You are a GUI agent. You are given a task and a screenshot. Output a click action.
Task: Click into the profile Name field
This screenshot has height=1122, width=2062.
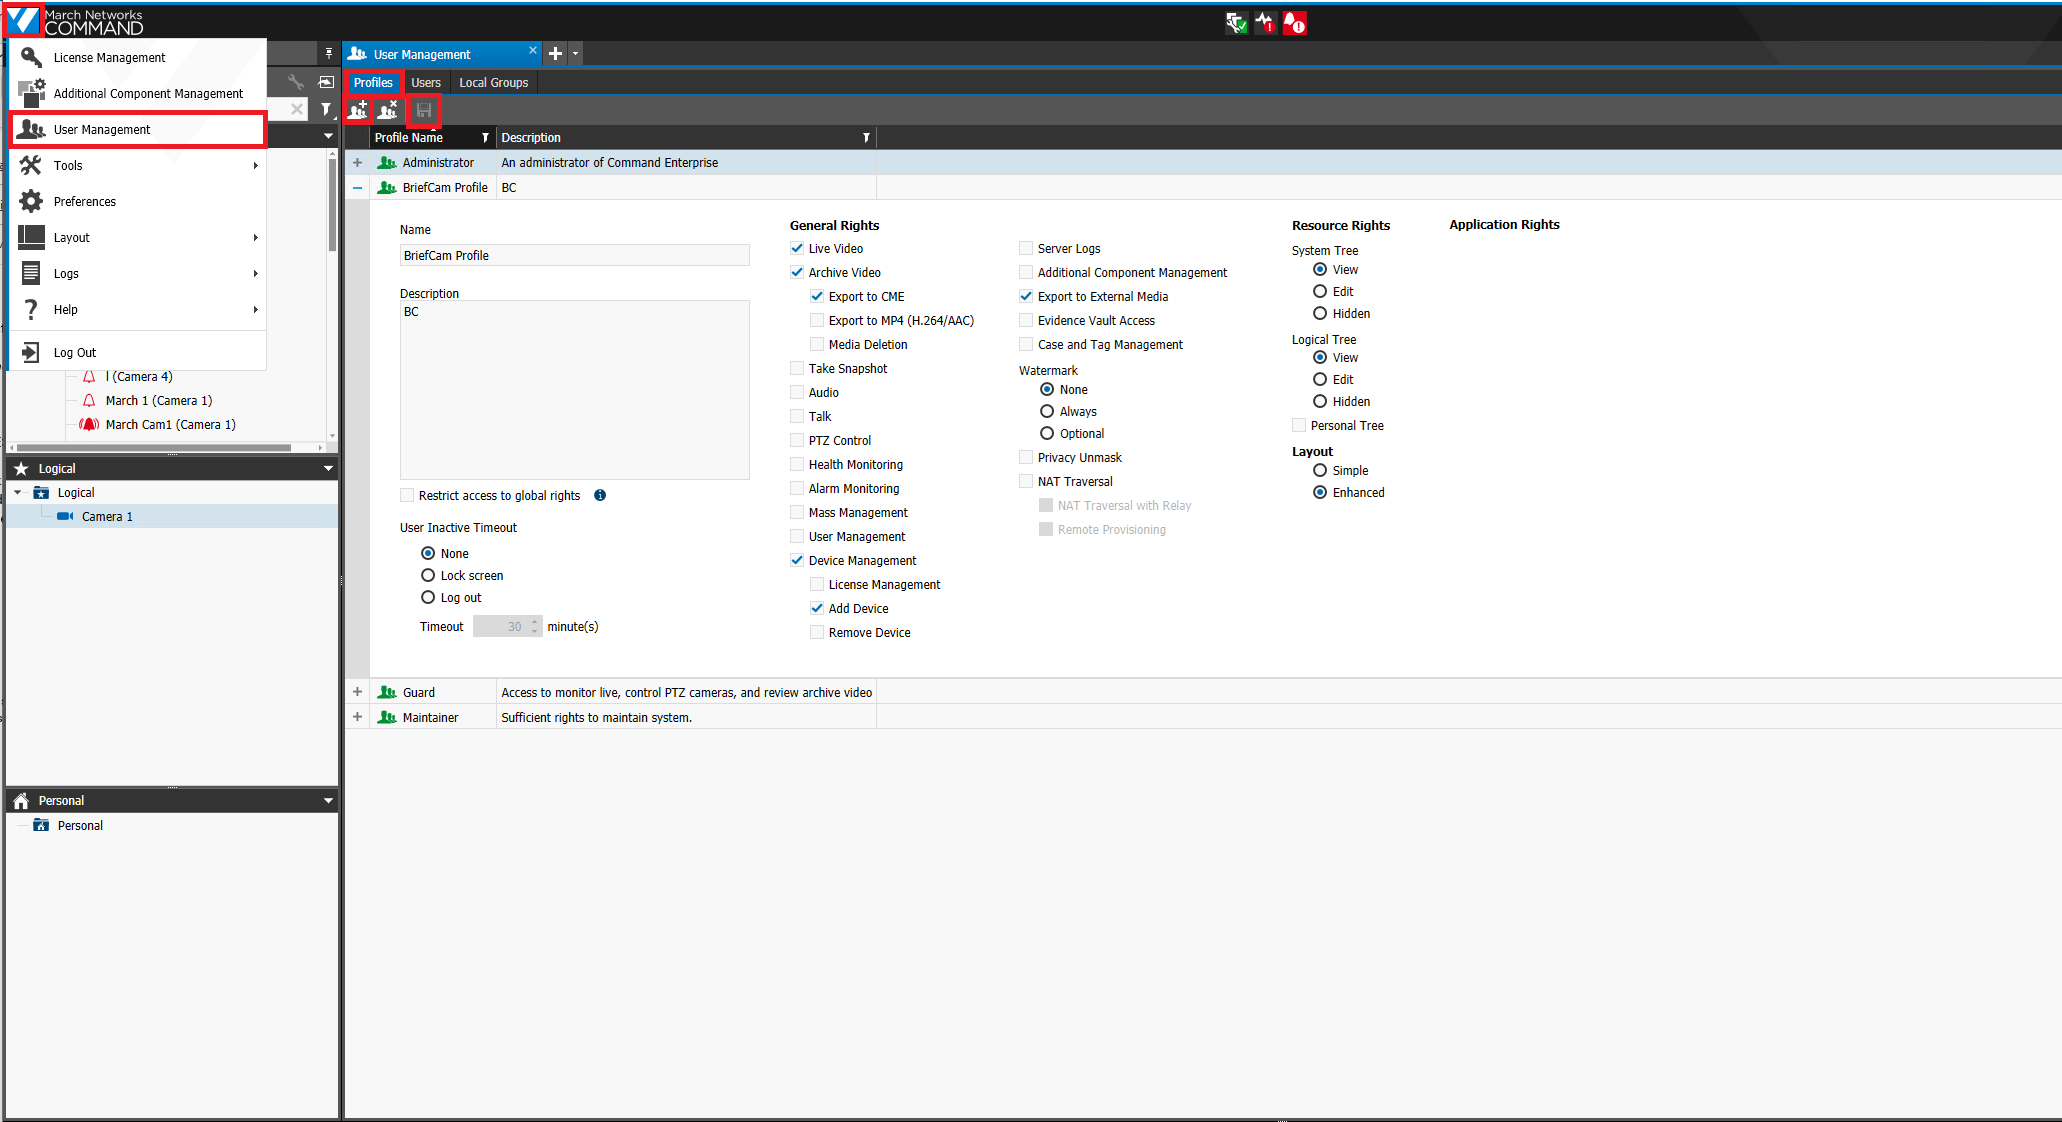click(x=575, y=255)
